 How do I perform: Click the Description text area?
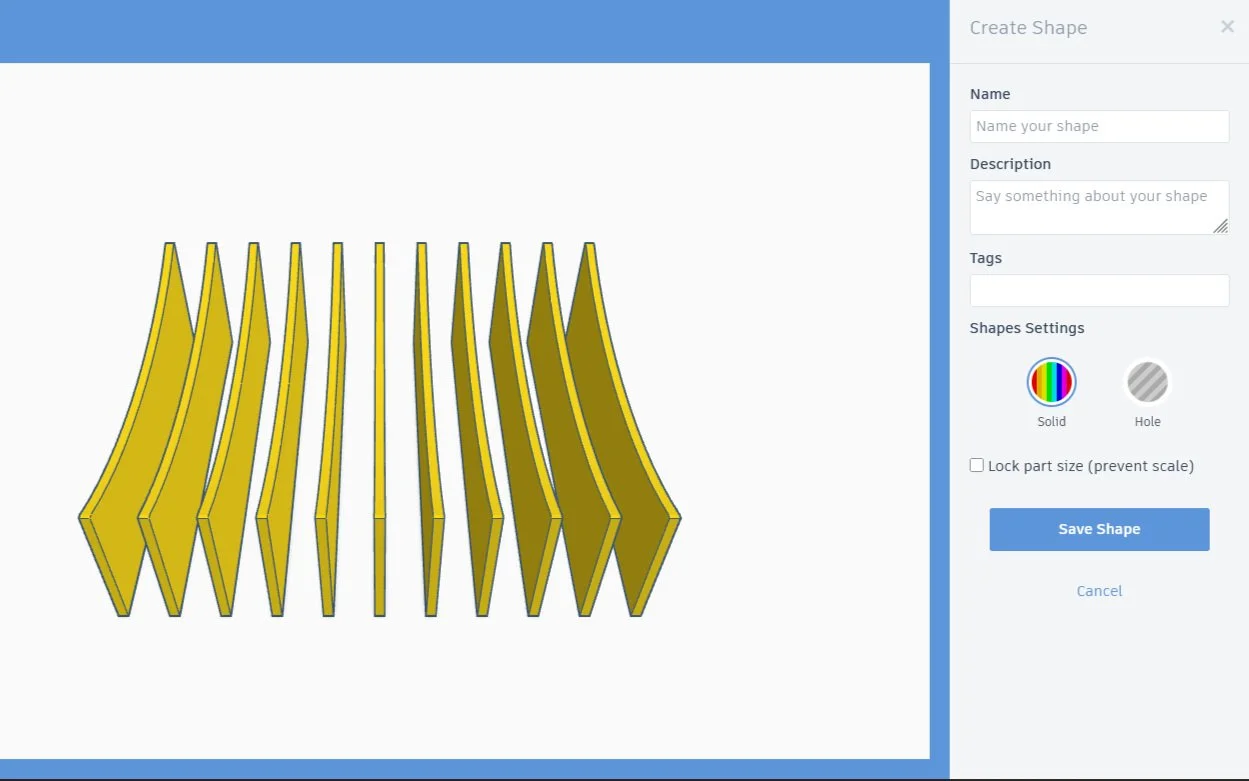pos(1099,207)
